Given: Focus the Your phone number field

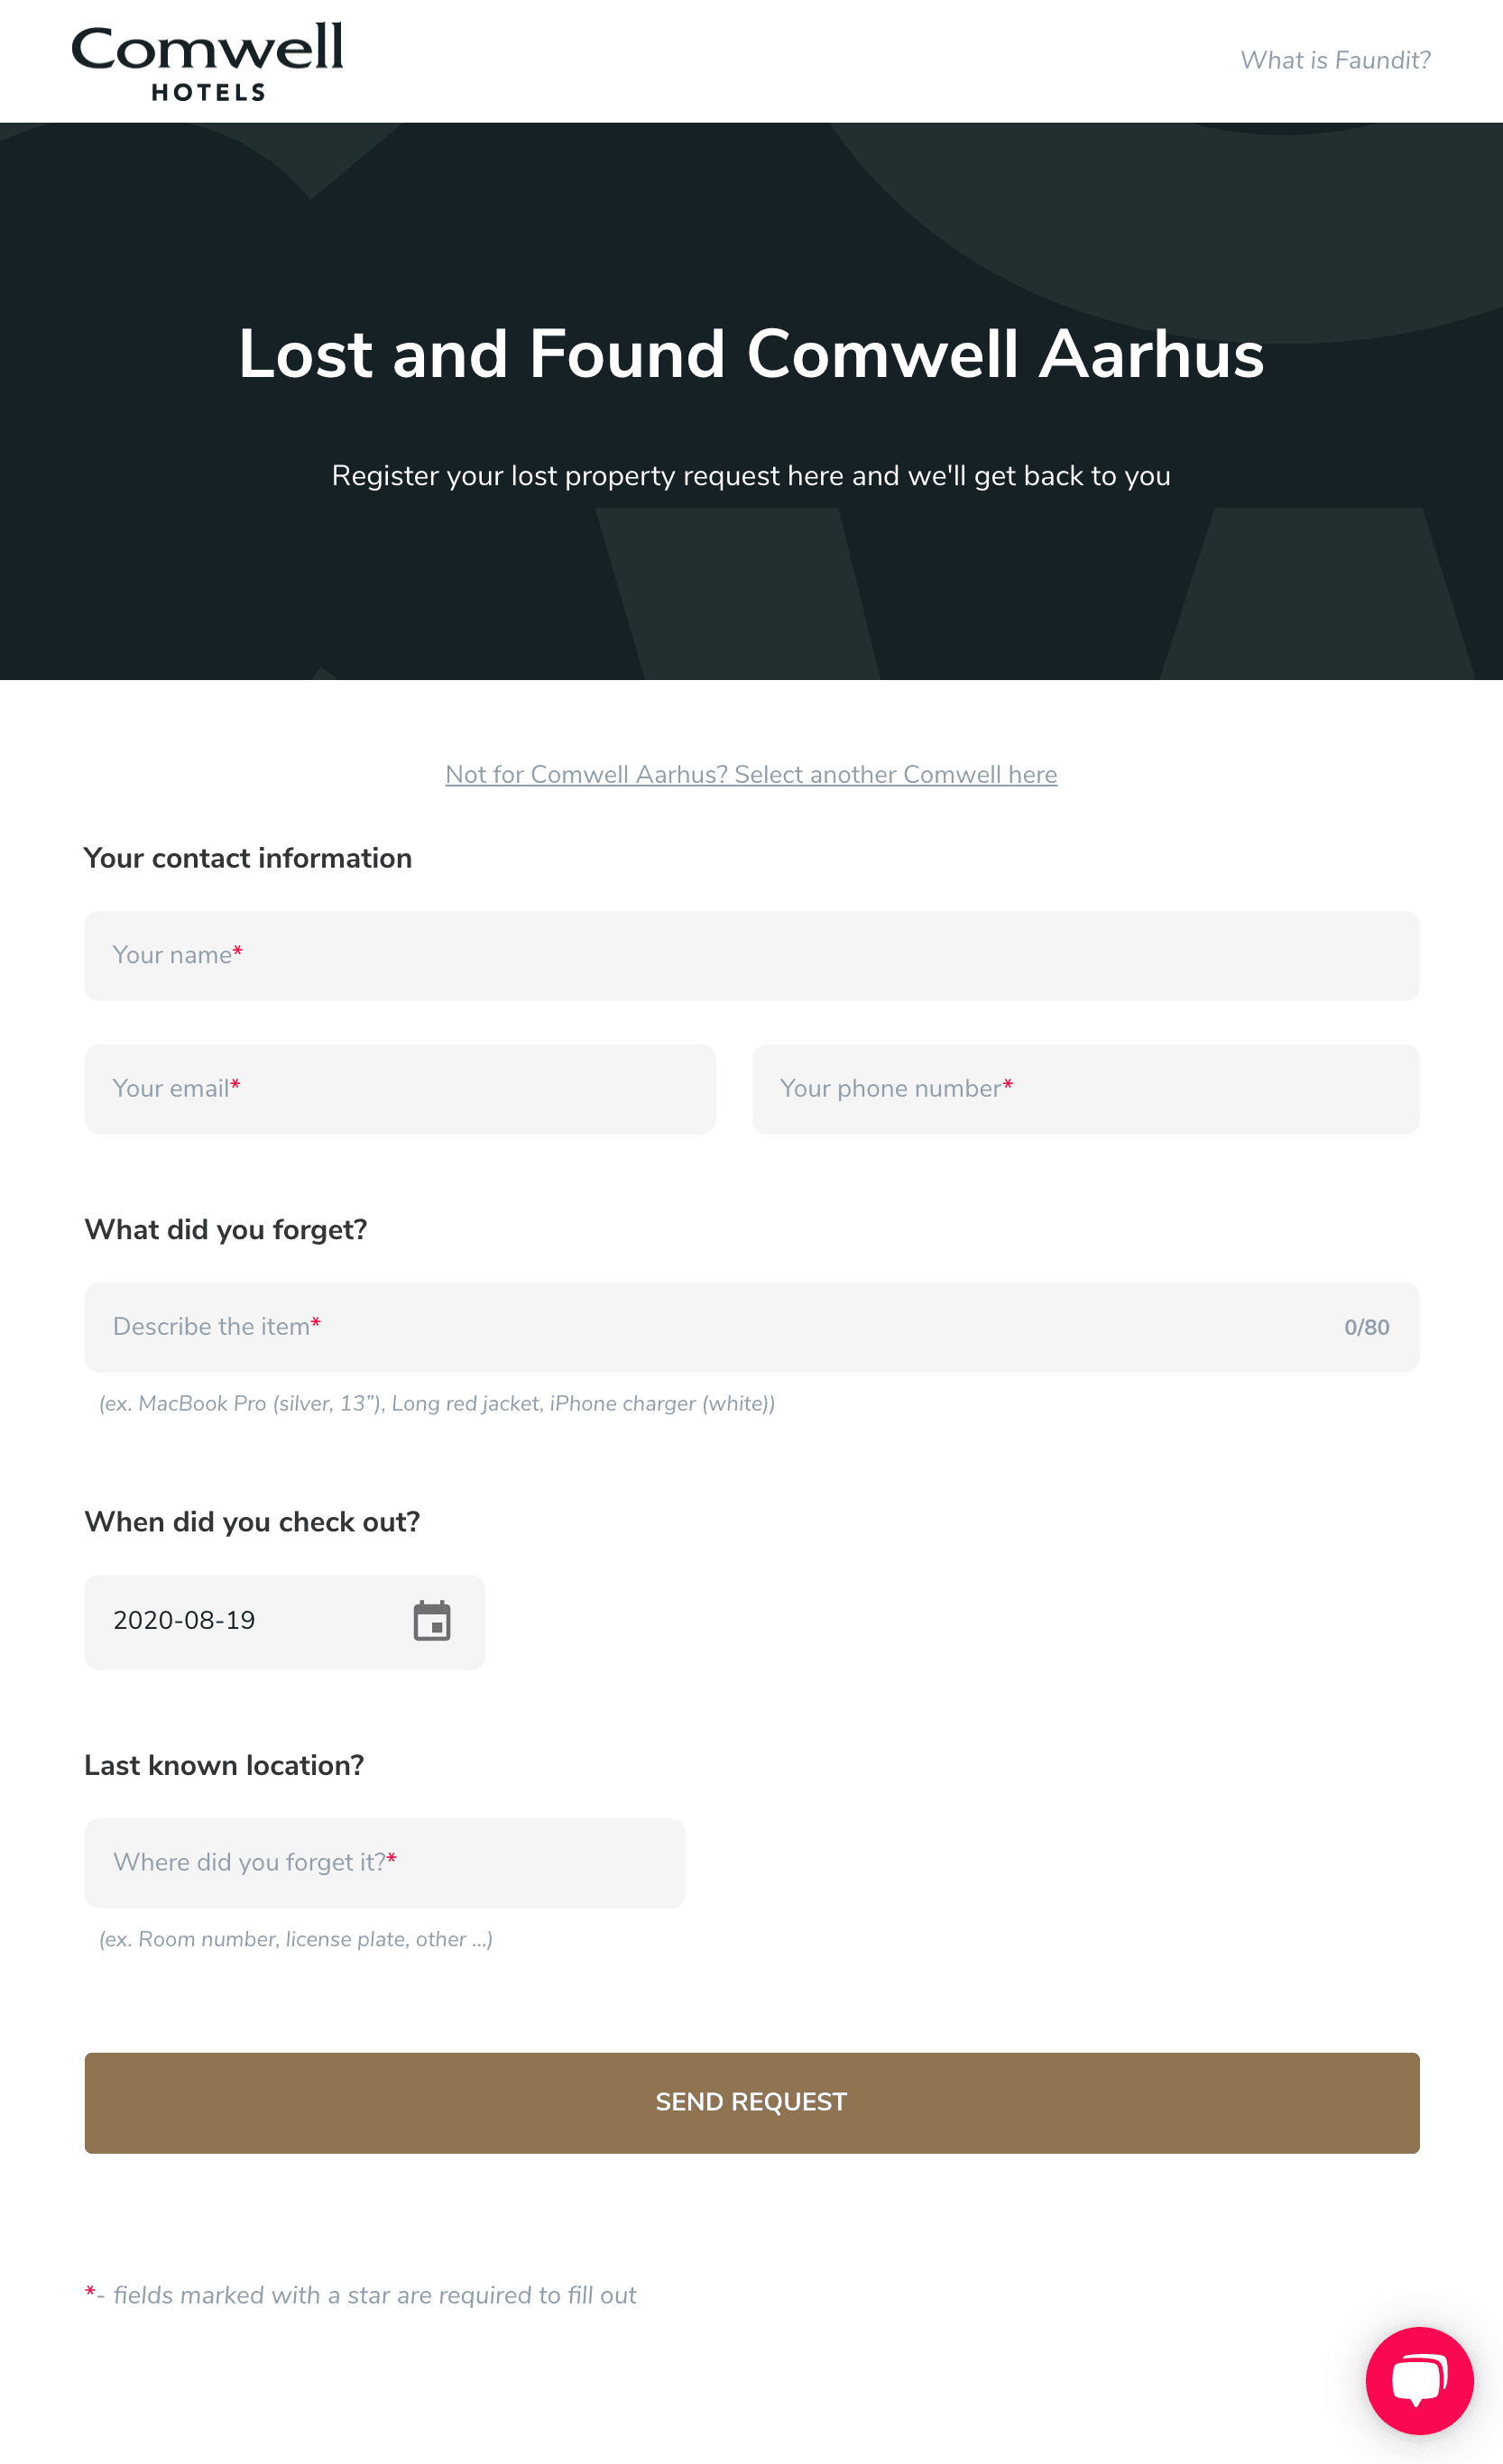Looking at the screenshot, I should (1085, 1089).
